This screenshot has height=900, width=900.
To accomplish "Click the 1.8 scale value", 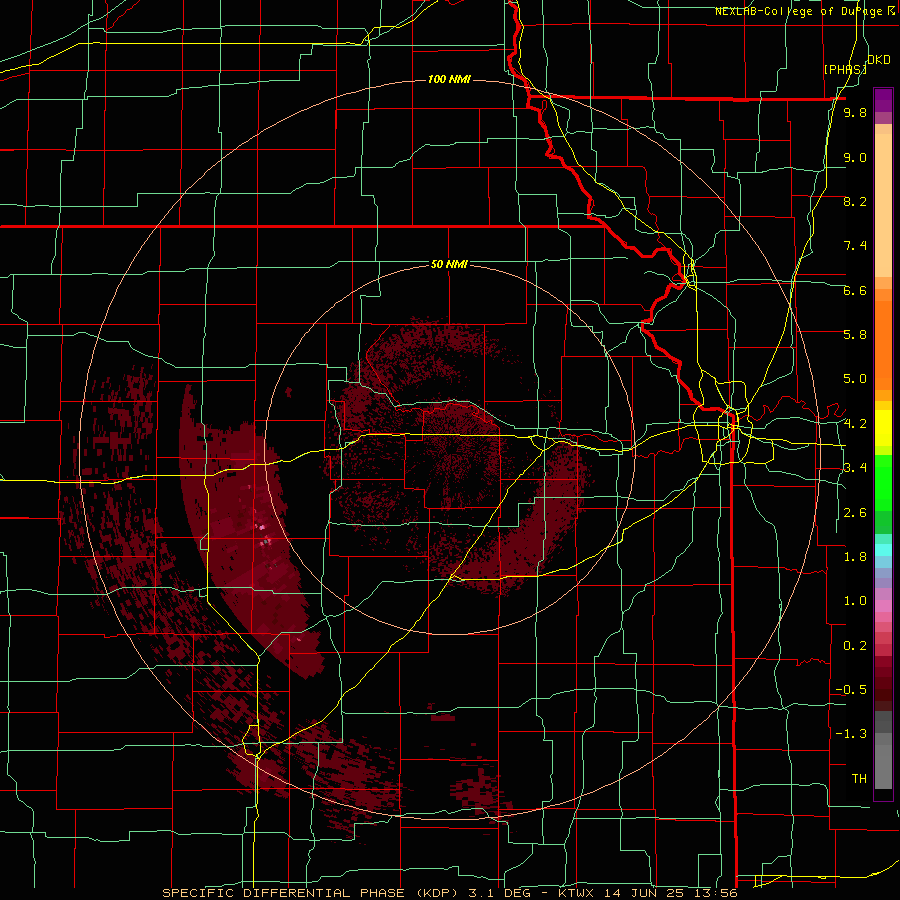I will pos(855,557).
